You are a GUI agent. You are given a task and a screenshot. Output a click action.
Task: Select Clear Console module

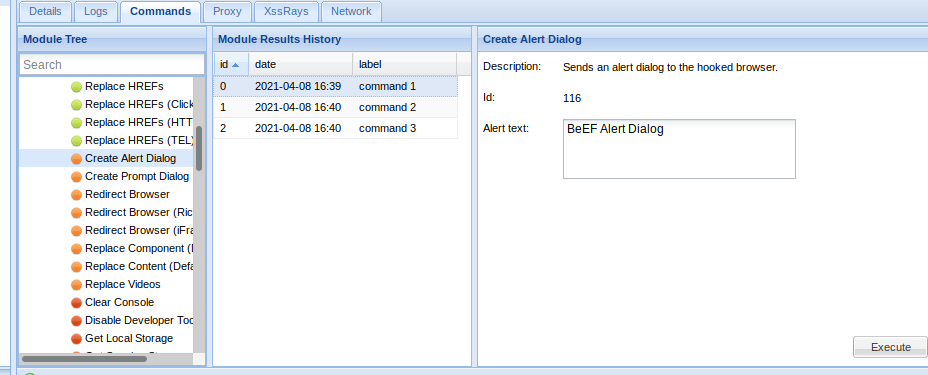point(120,302)
